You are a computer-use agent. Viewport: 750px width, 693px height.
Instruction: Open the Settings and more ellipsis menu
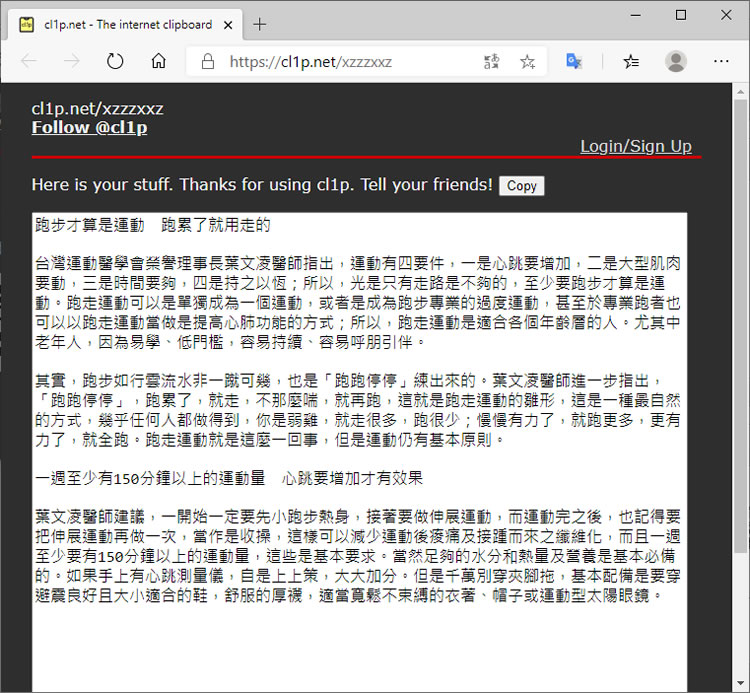click(x=721, y=61)
